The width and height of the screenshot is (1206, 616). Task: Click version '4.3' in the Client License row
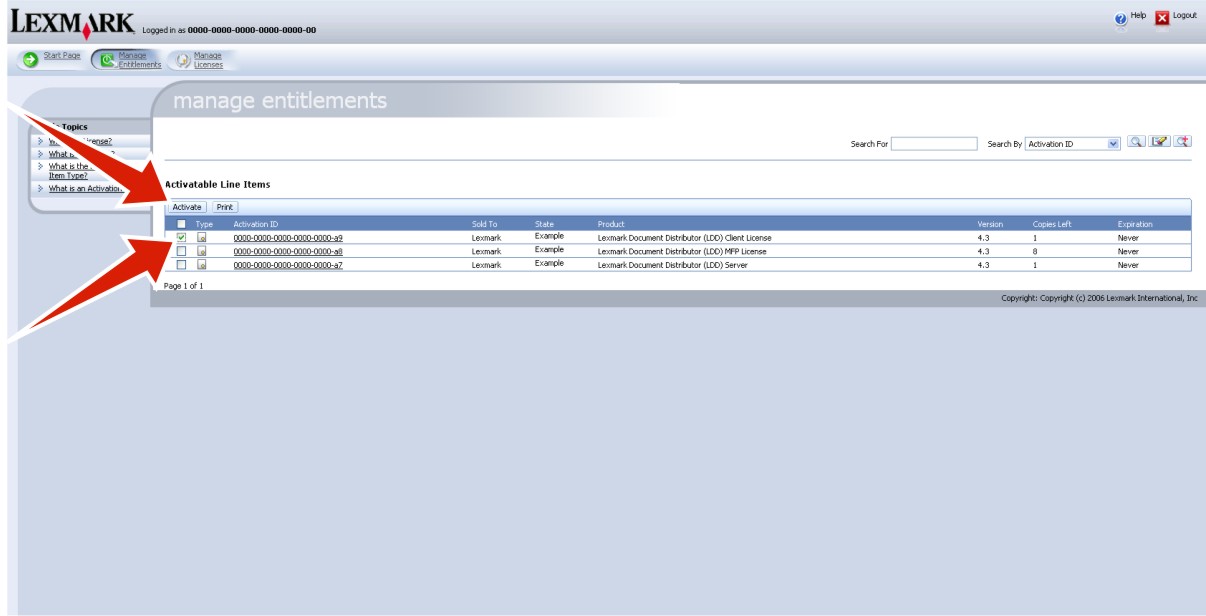point(984,238)
